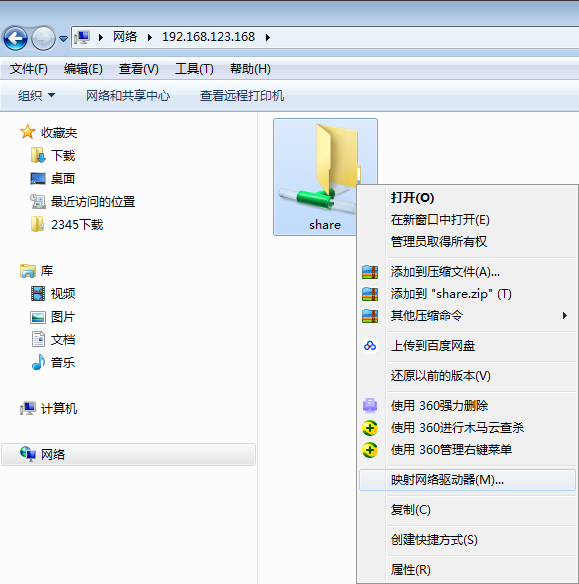Open the 帮助(H) menu

pos(250,69)
